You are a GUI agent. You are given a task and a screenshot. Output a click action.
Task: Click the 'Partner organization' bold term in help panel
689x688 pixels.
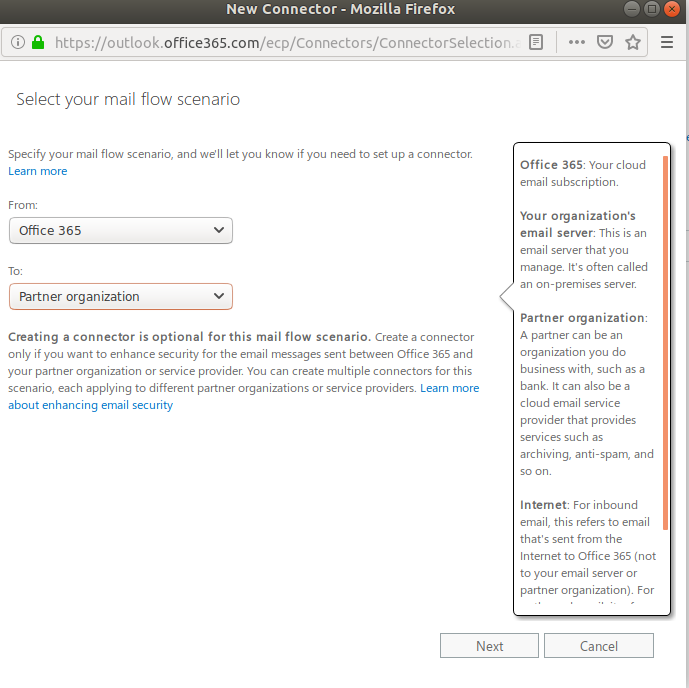click(583, 318)
